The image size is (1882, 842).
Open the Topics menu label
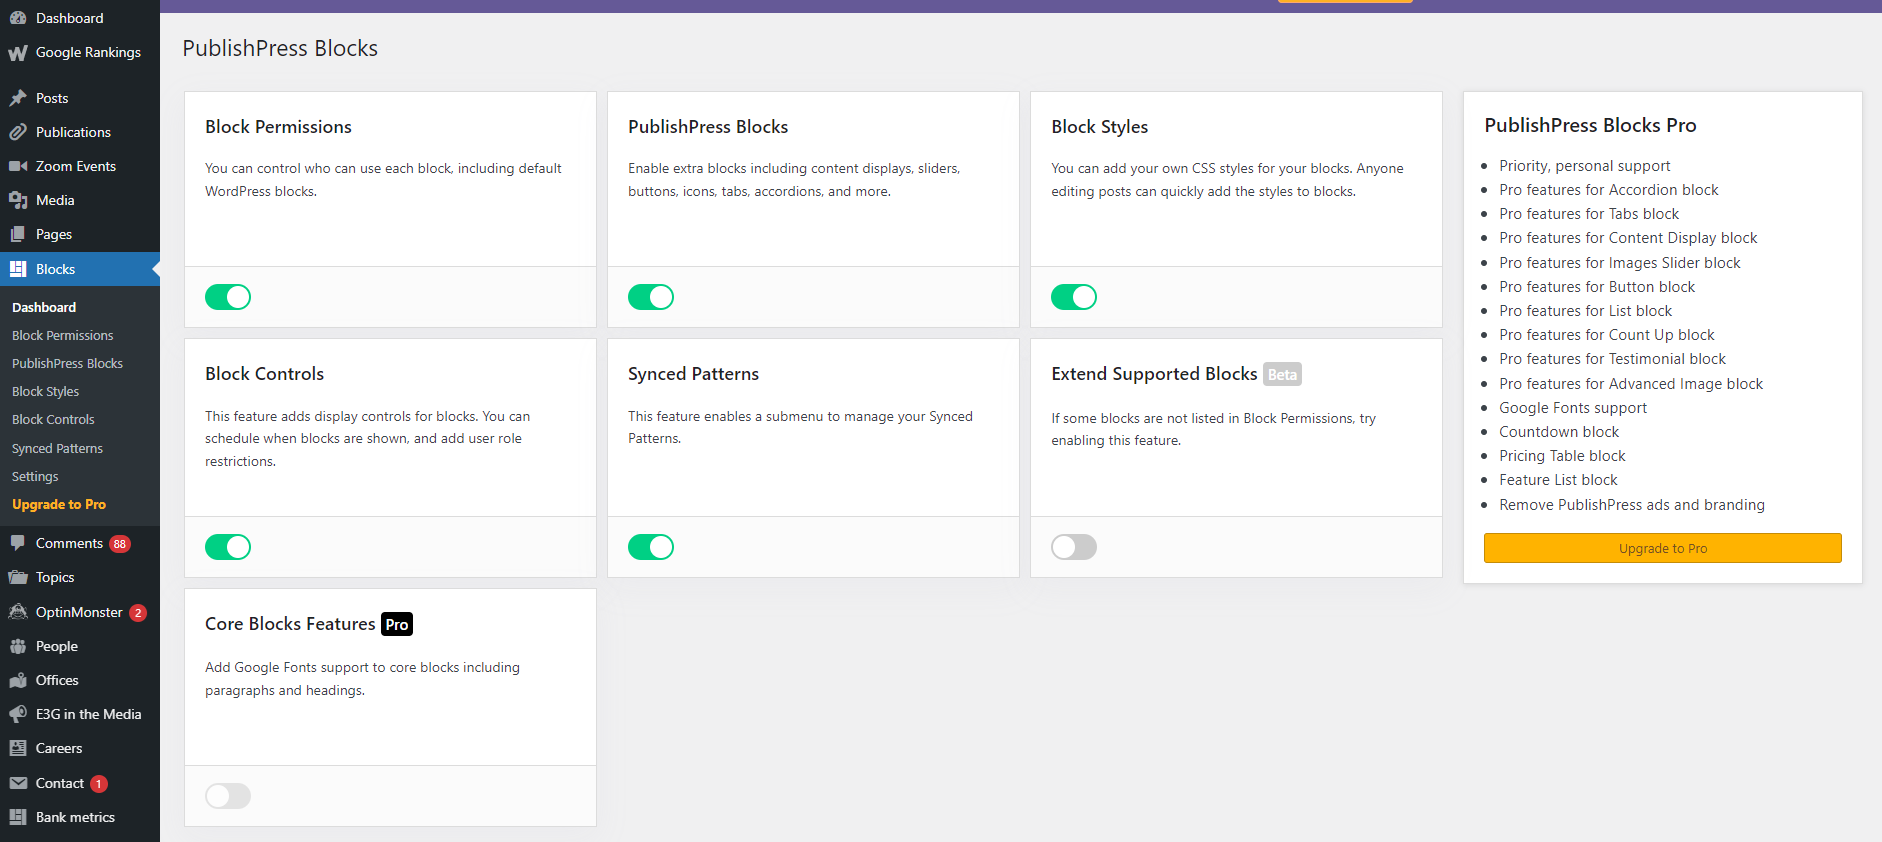pos(55,577)
